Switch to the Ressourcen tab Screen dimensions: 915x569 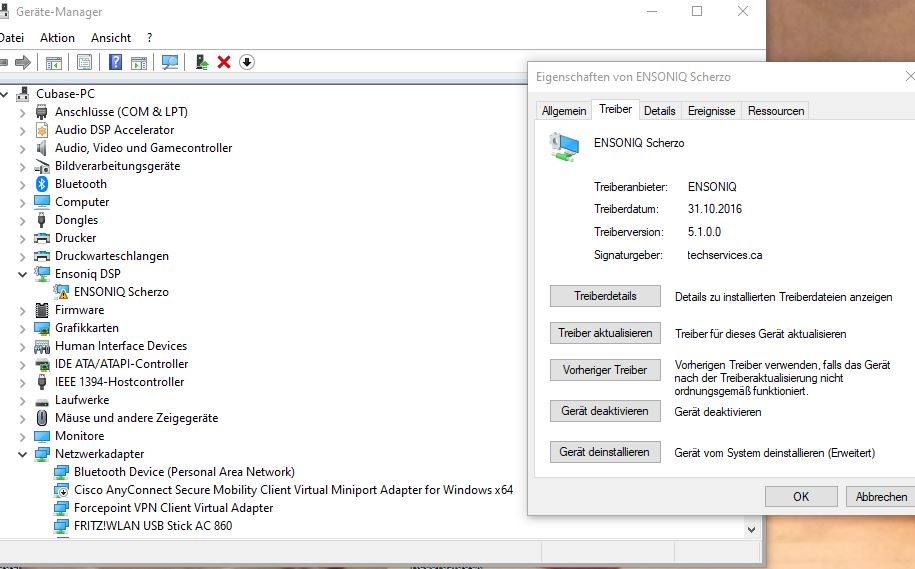776,111
